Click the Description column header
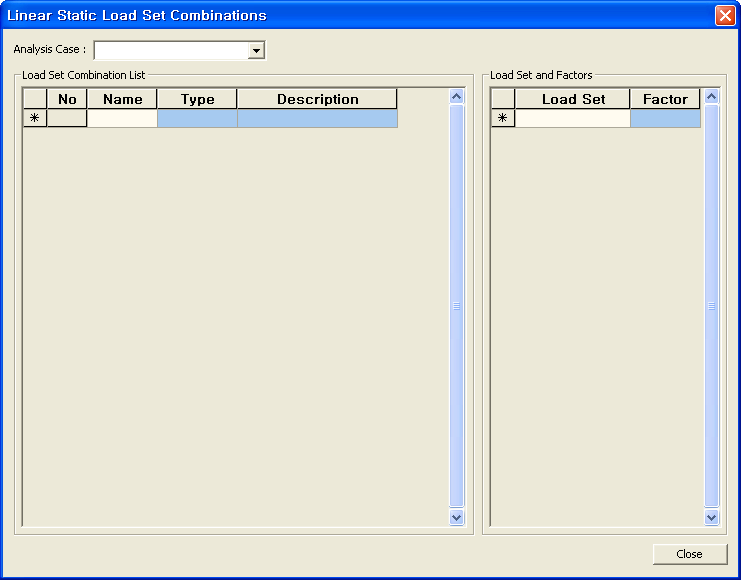Screen dimensions: 741x580 pos(318,99)
